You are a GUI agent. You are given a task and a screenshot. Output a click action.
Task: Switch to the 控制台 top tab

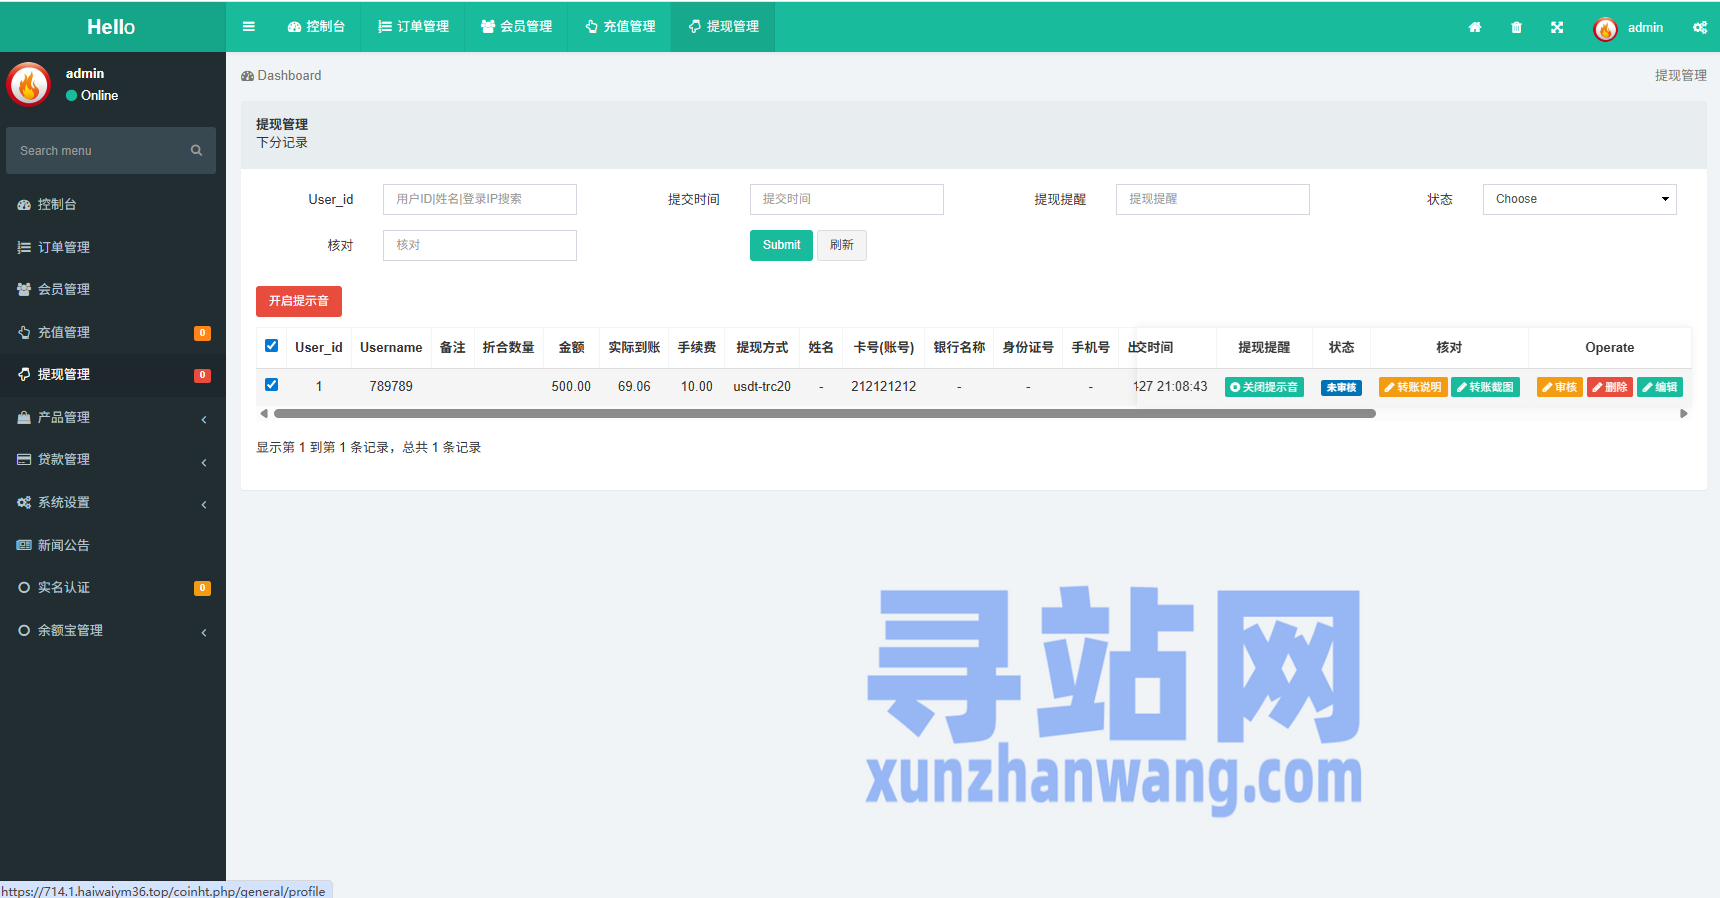316,27
